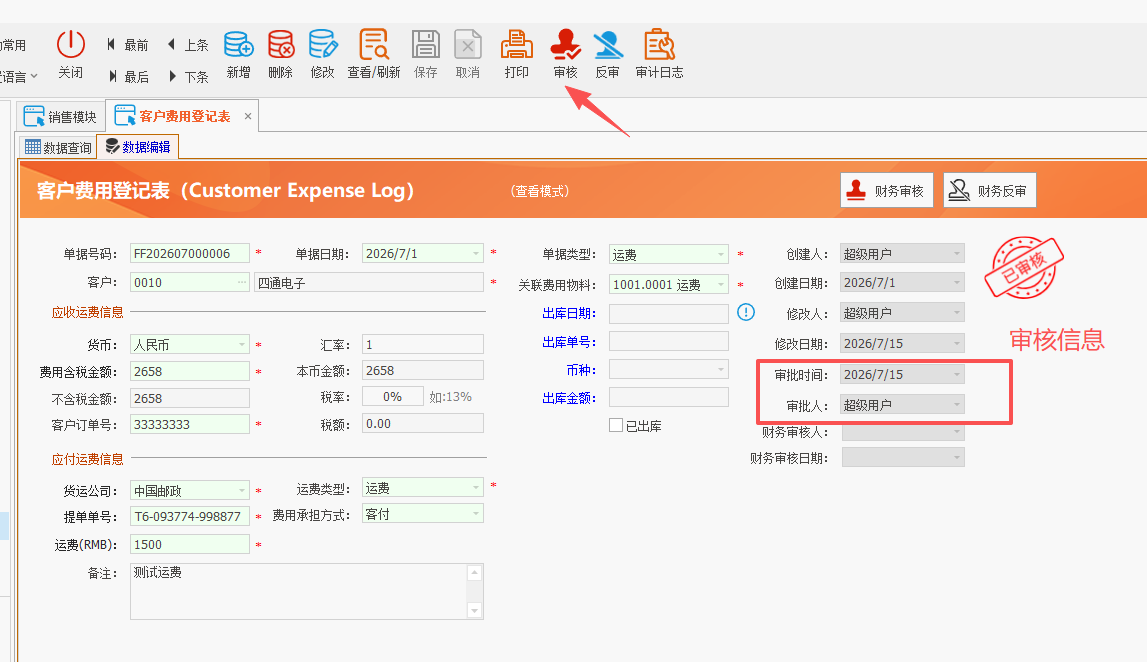Viewport: 1147px width, 662px height.
Task: Open the 费用承担方式 dropdown
Action: tap(475, 514)
